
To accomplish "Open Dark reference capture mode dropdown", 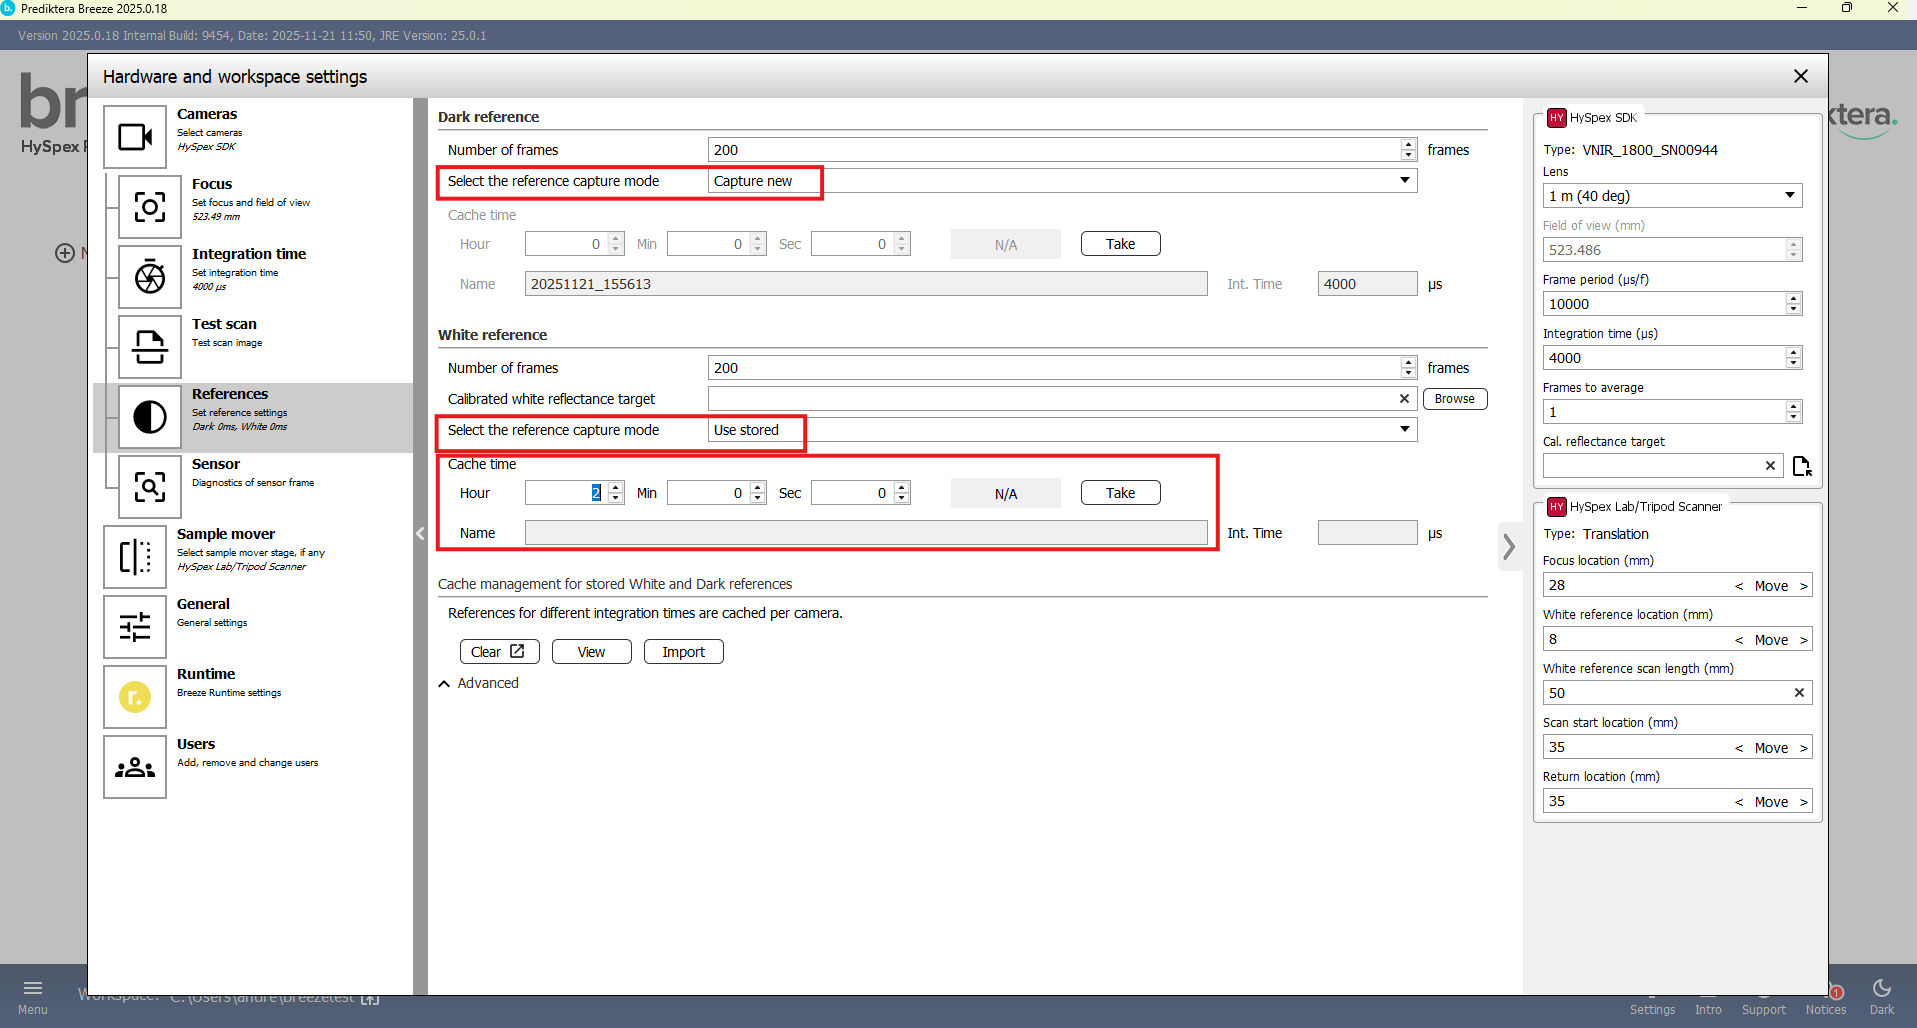I will (x=1404, y=181).
